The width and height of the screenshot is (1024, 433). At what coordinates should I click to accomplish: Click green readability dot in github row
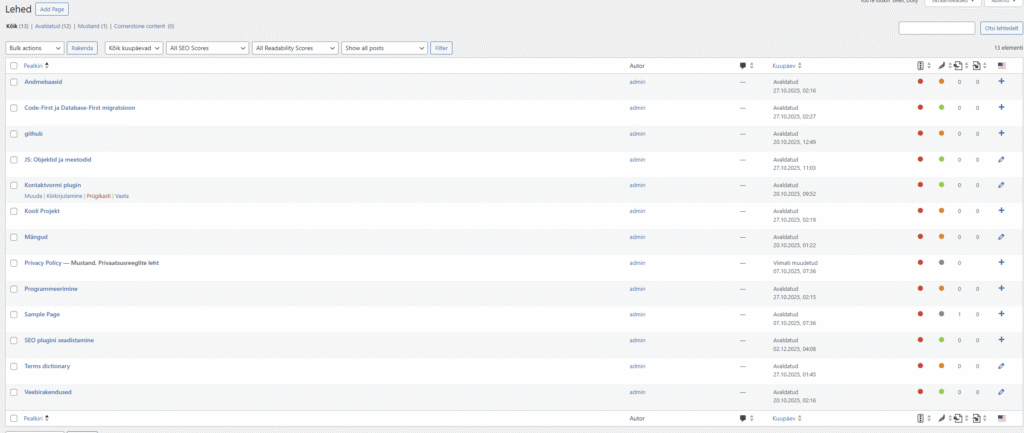(941, 133)
